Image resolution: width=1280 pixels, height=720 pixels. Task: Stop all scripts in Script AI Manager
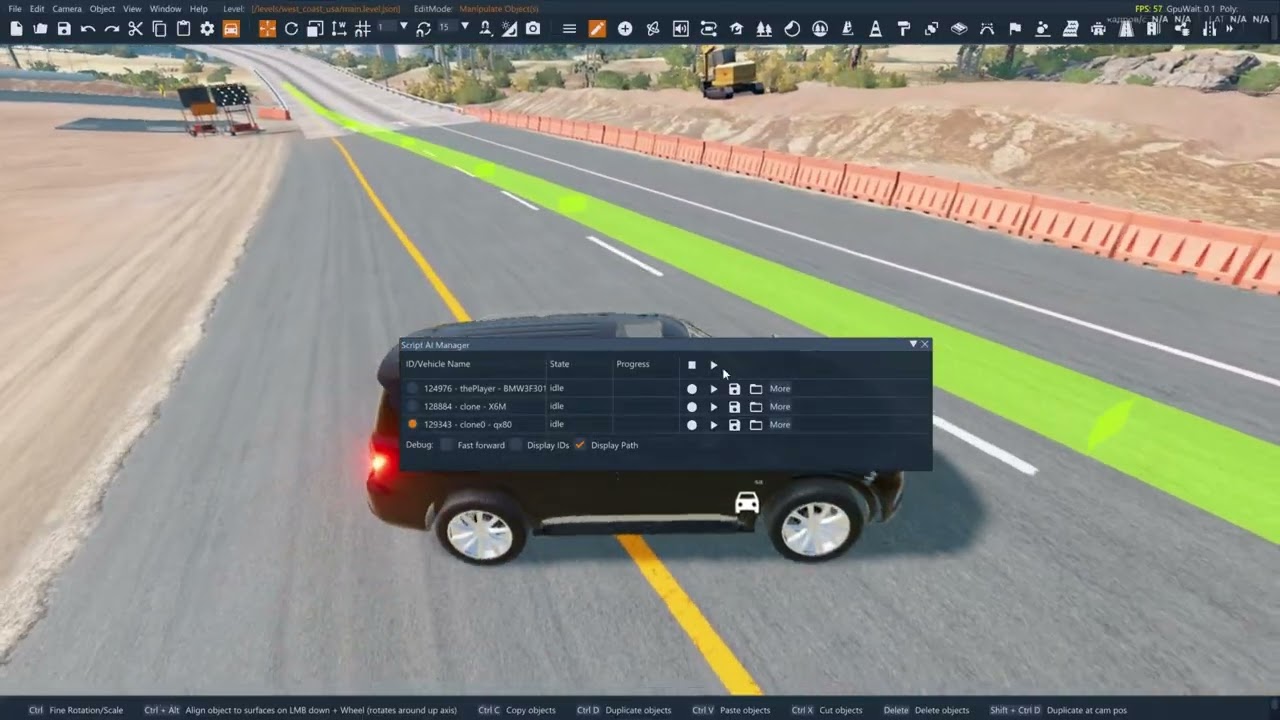[691, 365]
